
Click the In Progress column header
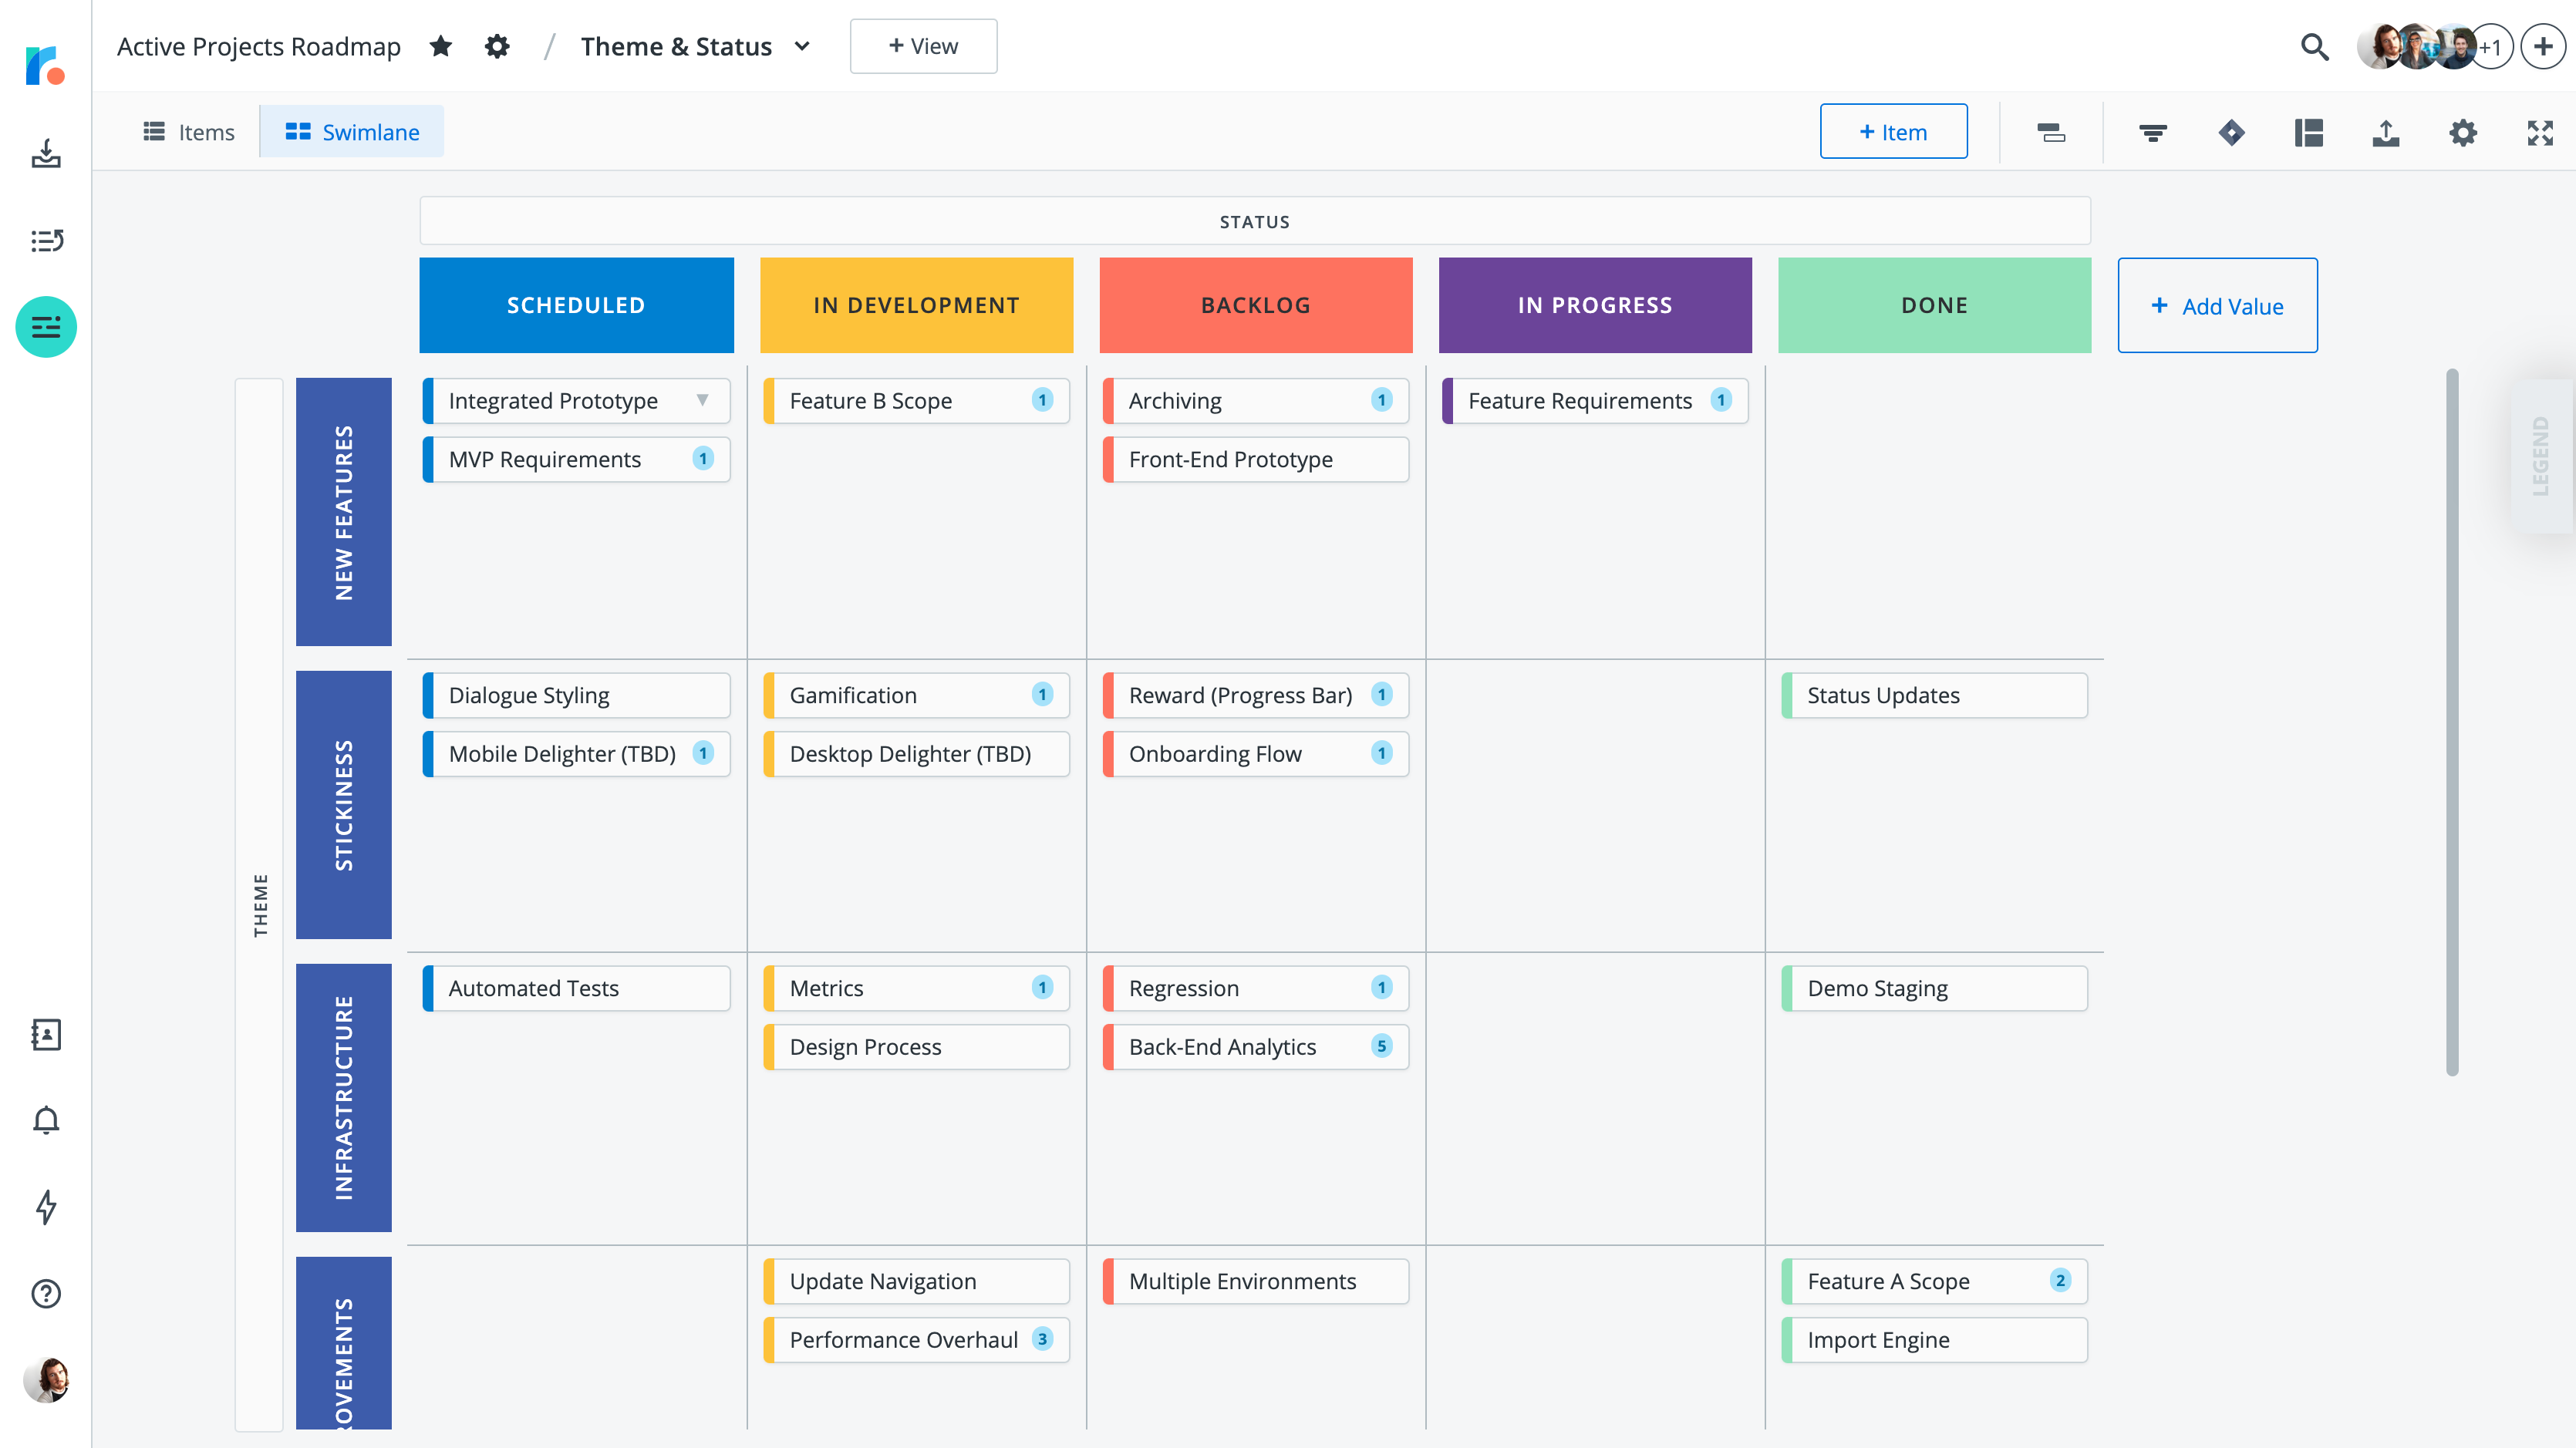coord(1595,305)
